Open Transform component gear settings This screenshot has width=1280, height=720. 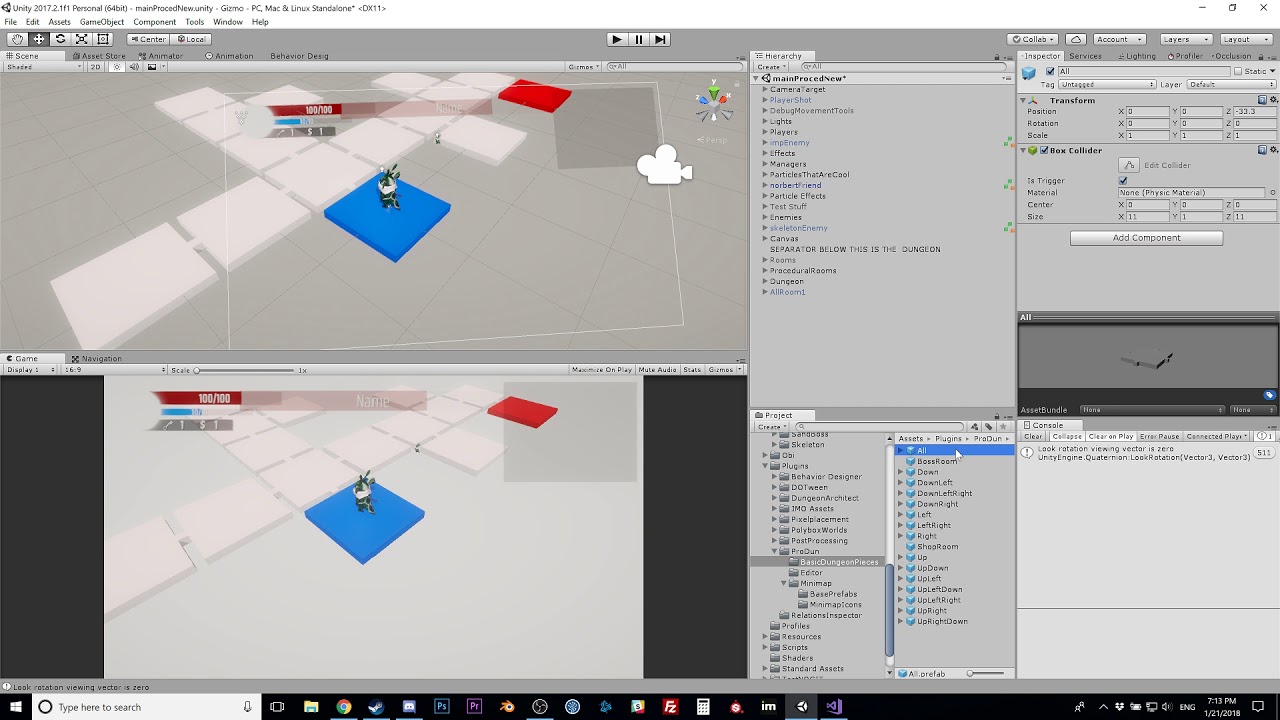tap(1273, 100)
